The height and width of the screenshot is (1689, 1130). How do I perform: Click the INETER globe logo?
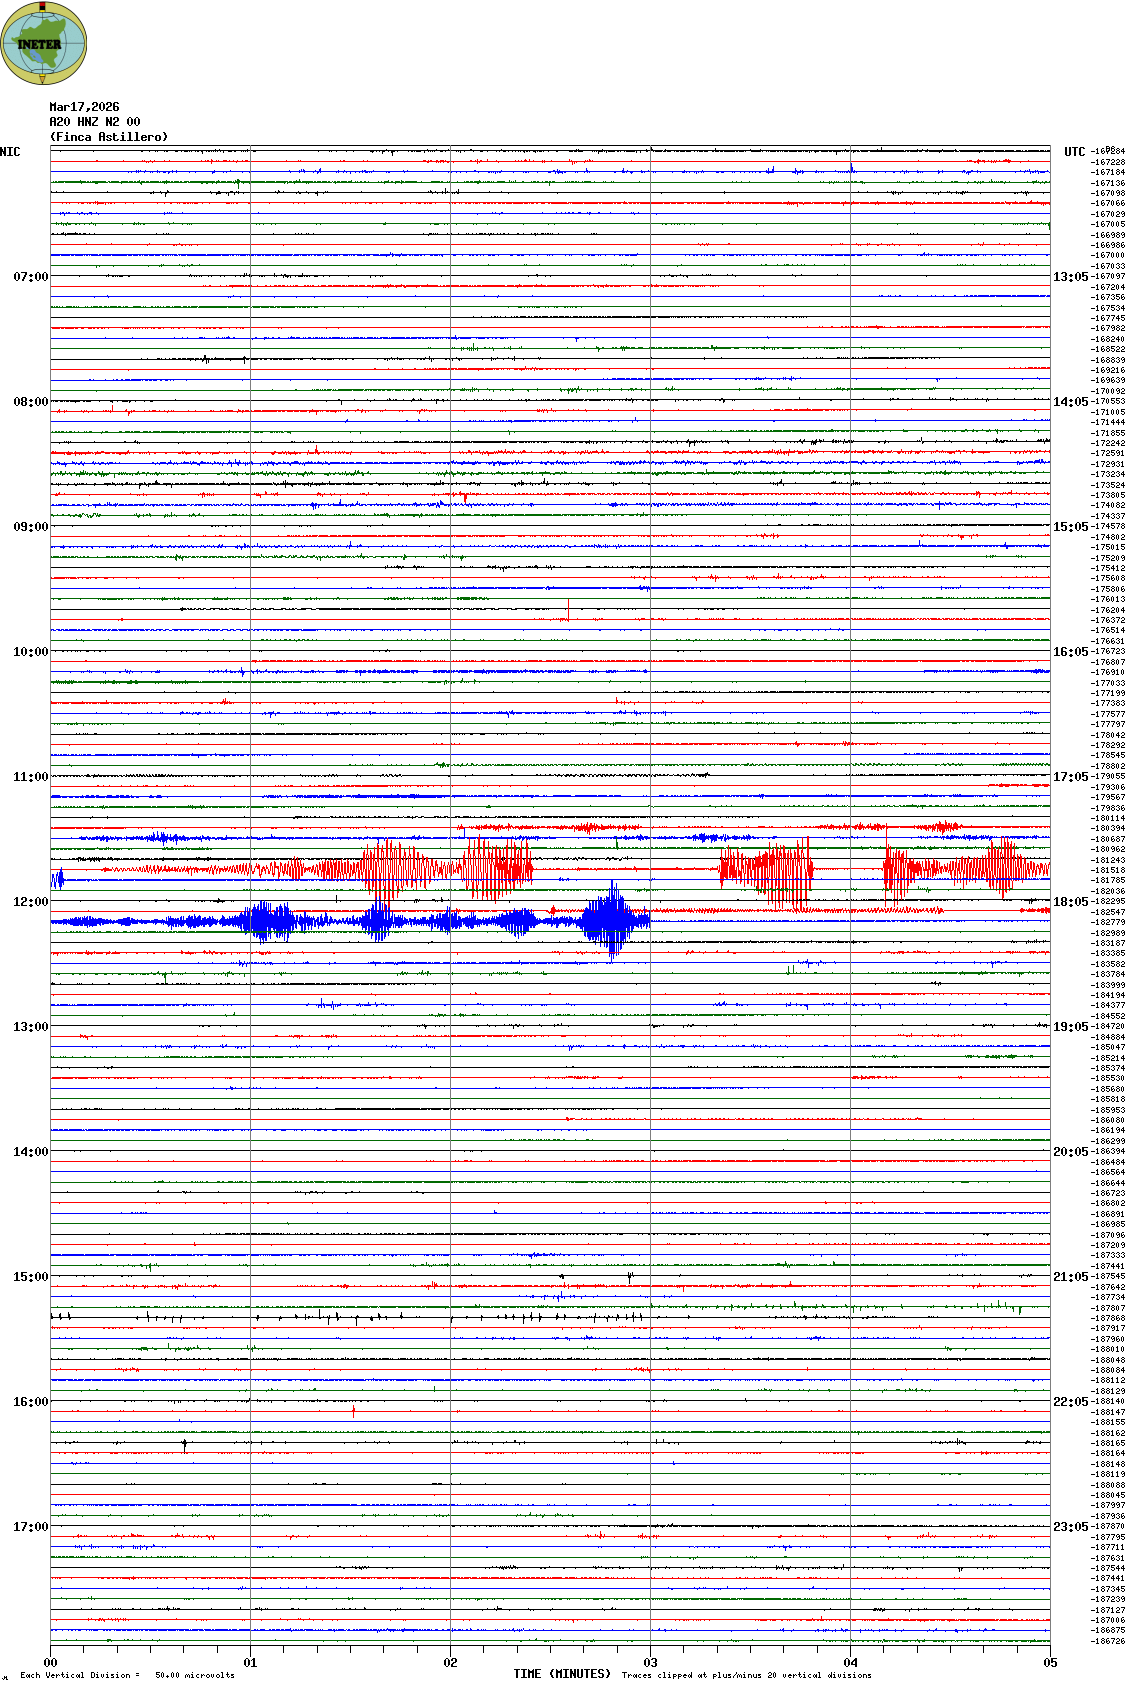click(x=43, y=43)
